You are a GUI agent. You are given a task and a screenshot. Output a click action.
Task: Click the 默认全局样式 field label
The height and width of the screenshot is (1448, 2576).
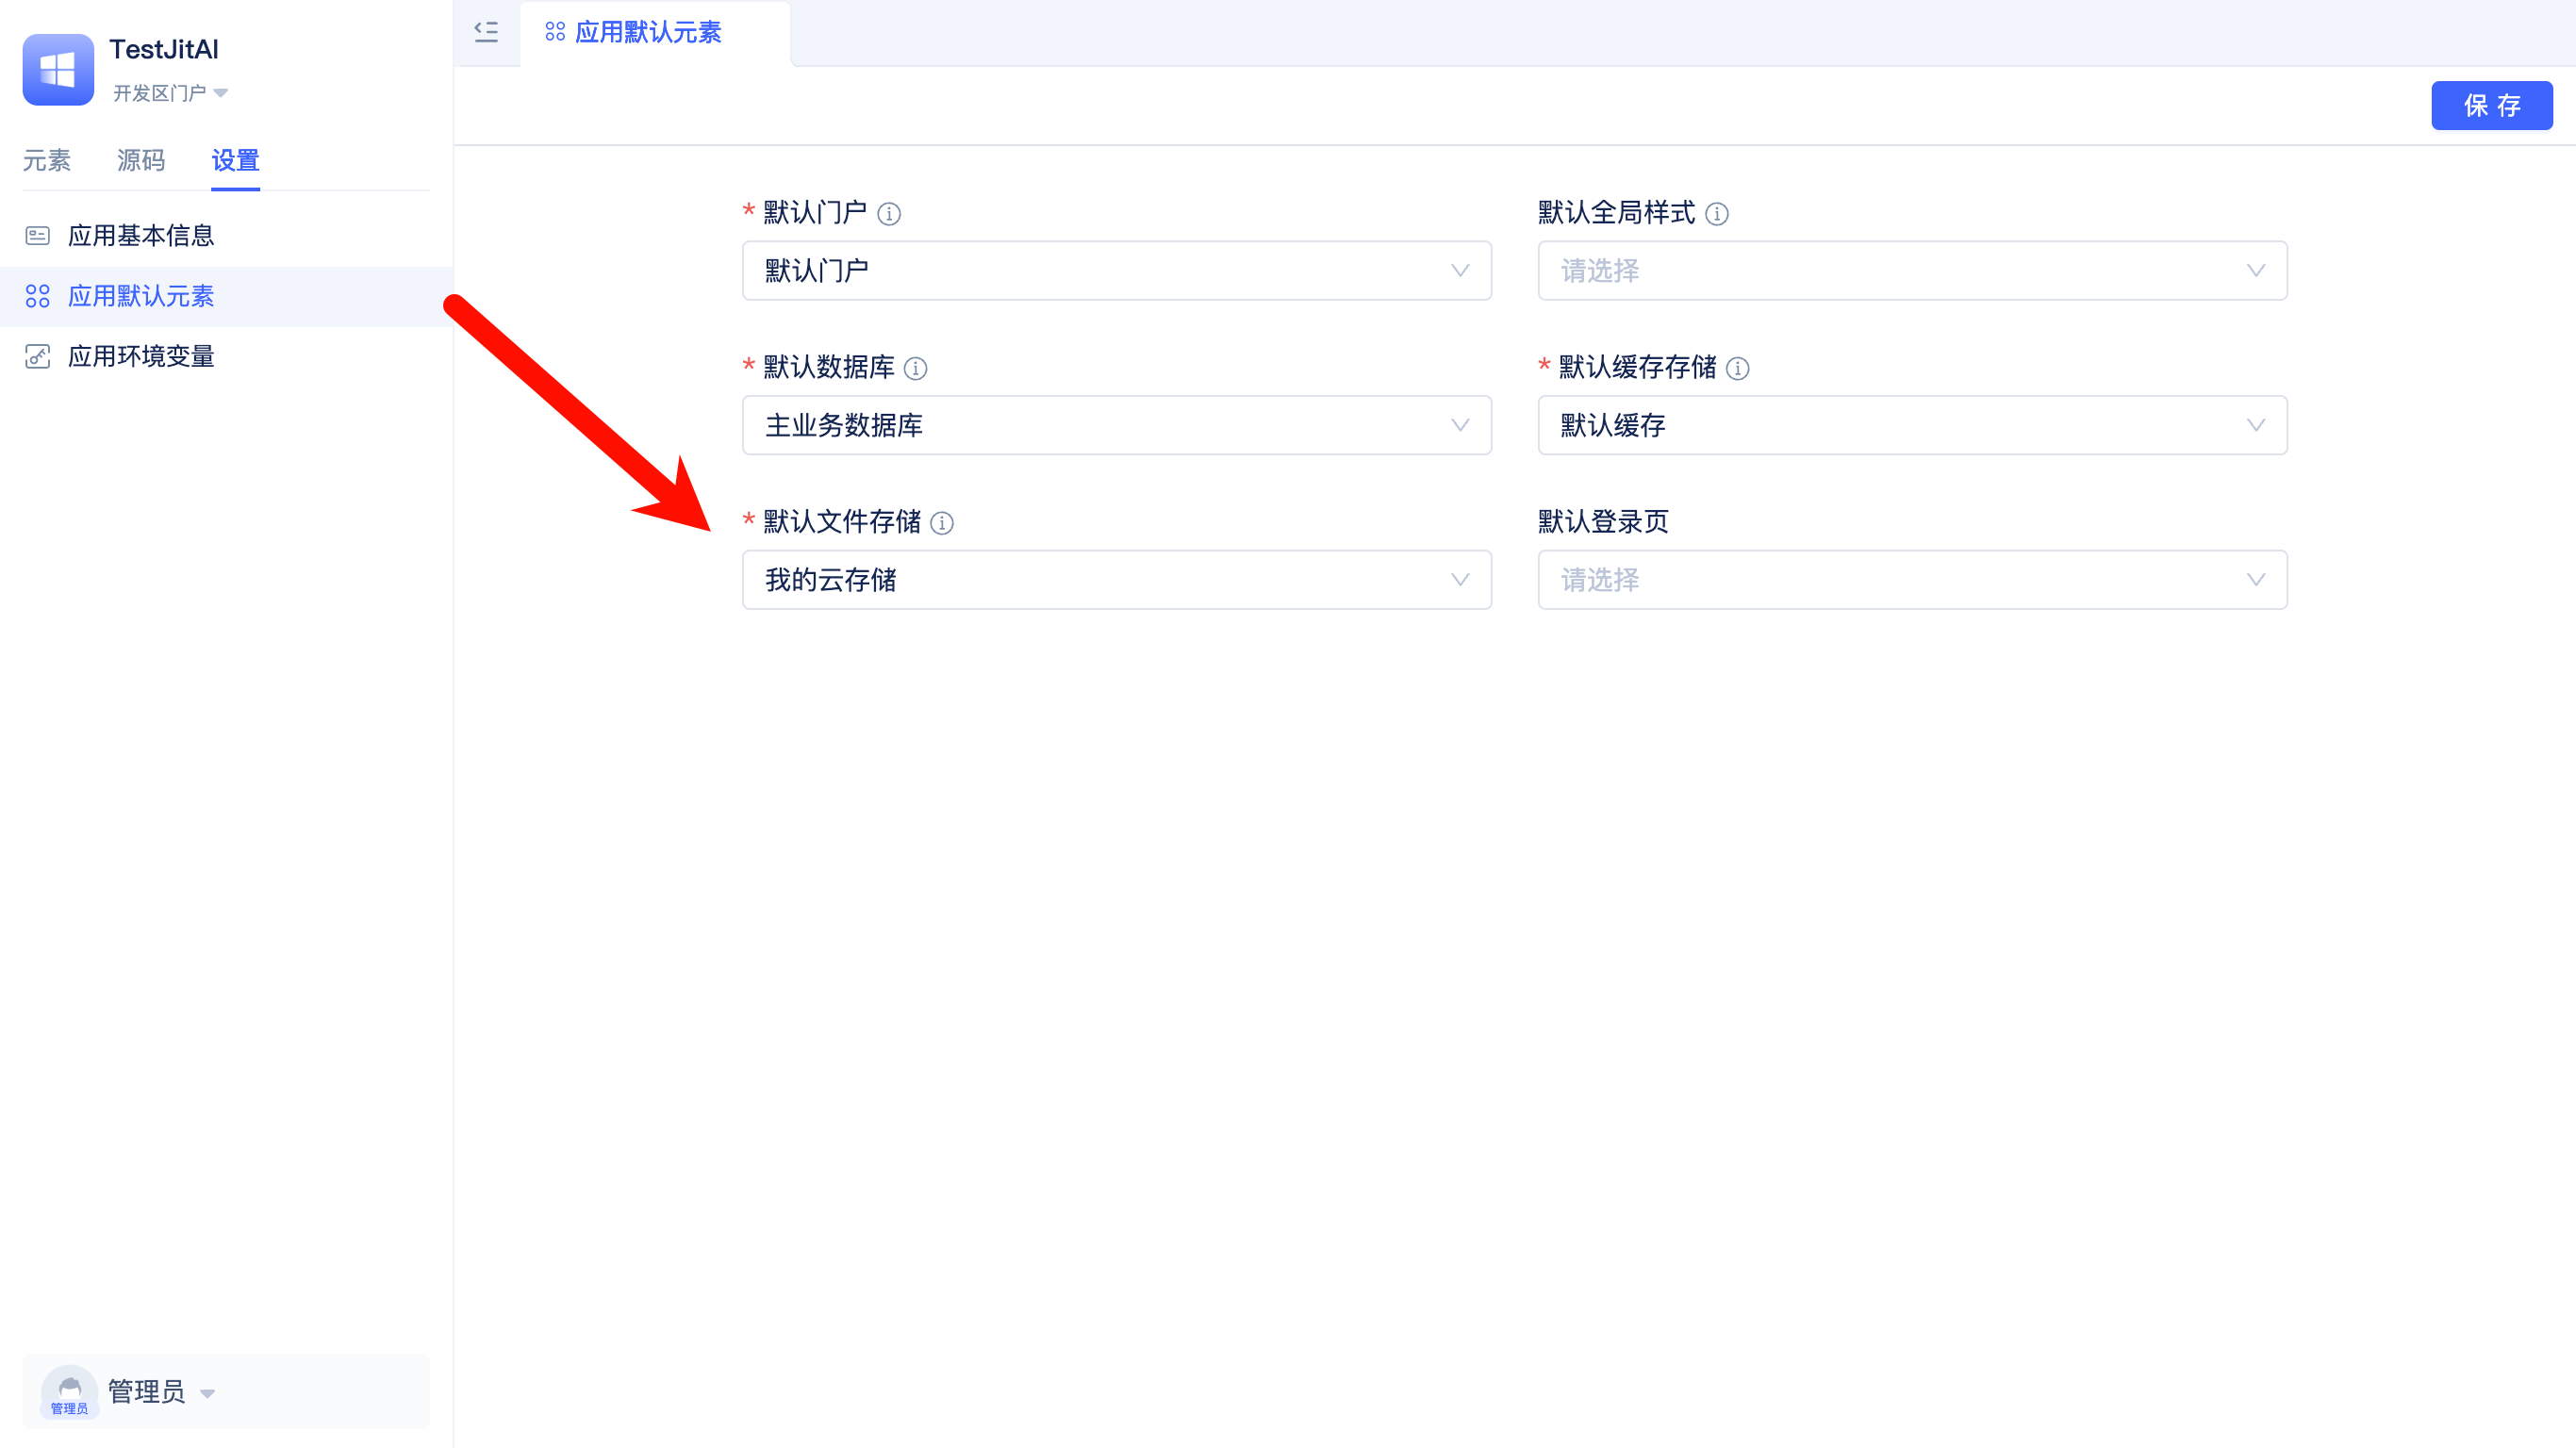(x=1615, y=213)
